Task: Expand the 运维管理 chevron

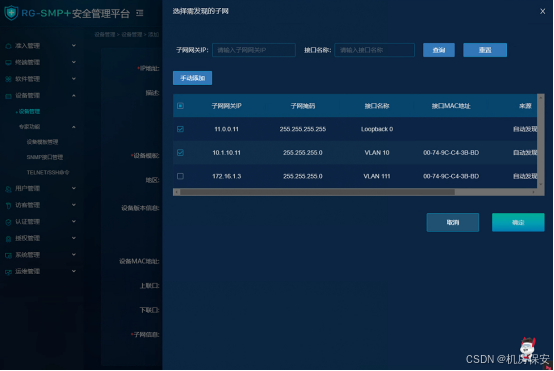Action: pos(74,271)
